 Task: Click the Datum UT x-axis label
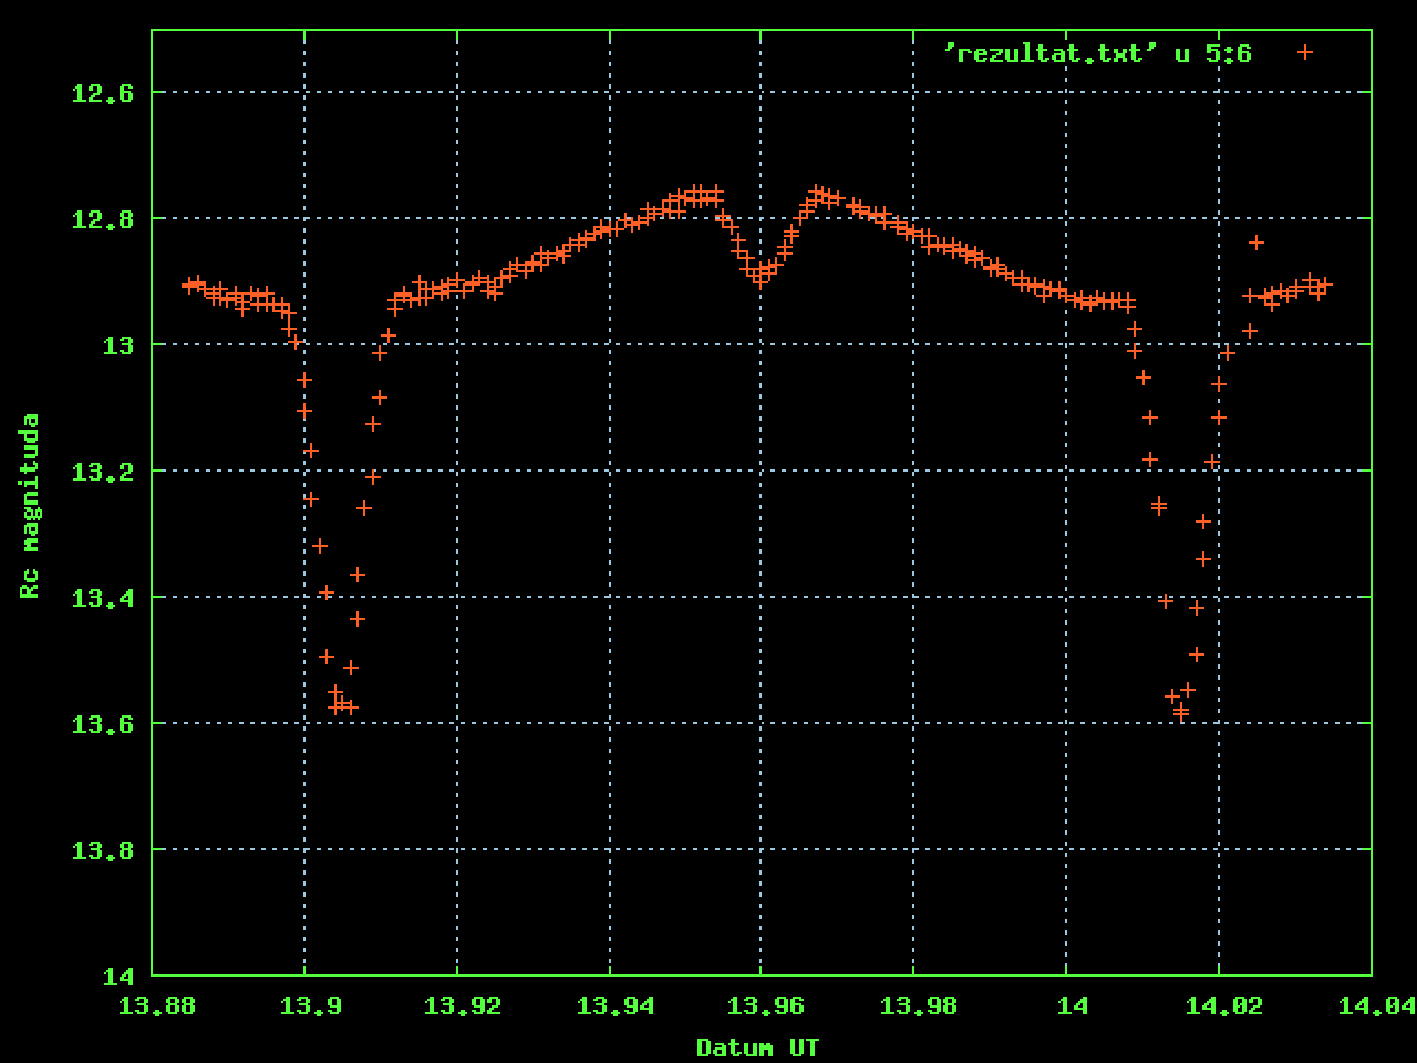click(757, 1048)
